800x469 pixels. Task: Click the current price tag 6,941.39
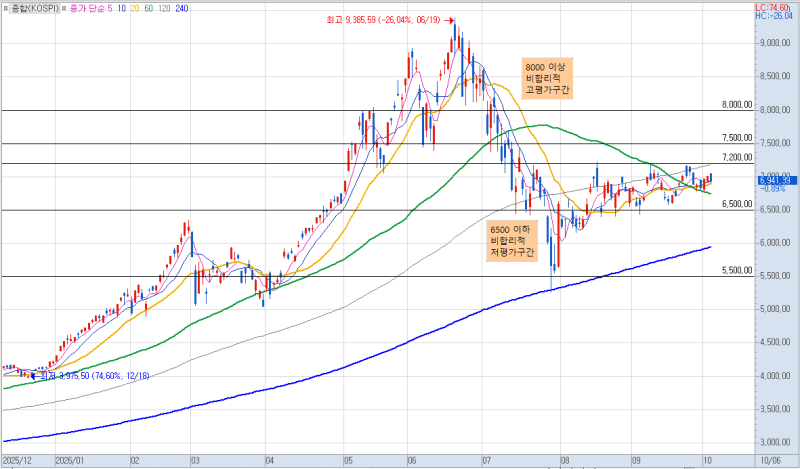tap(776, 180)
